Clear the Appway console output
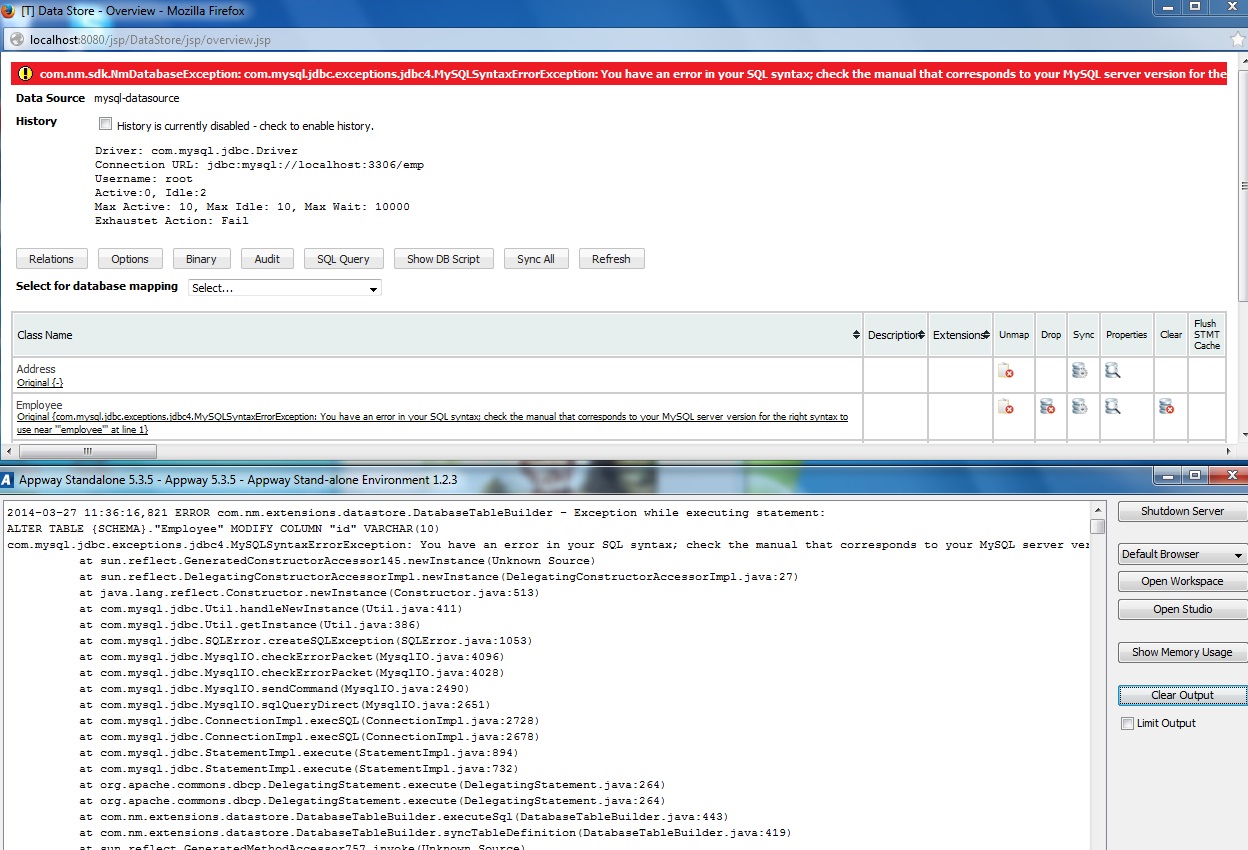 point(1182,695)
